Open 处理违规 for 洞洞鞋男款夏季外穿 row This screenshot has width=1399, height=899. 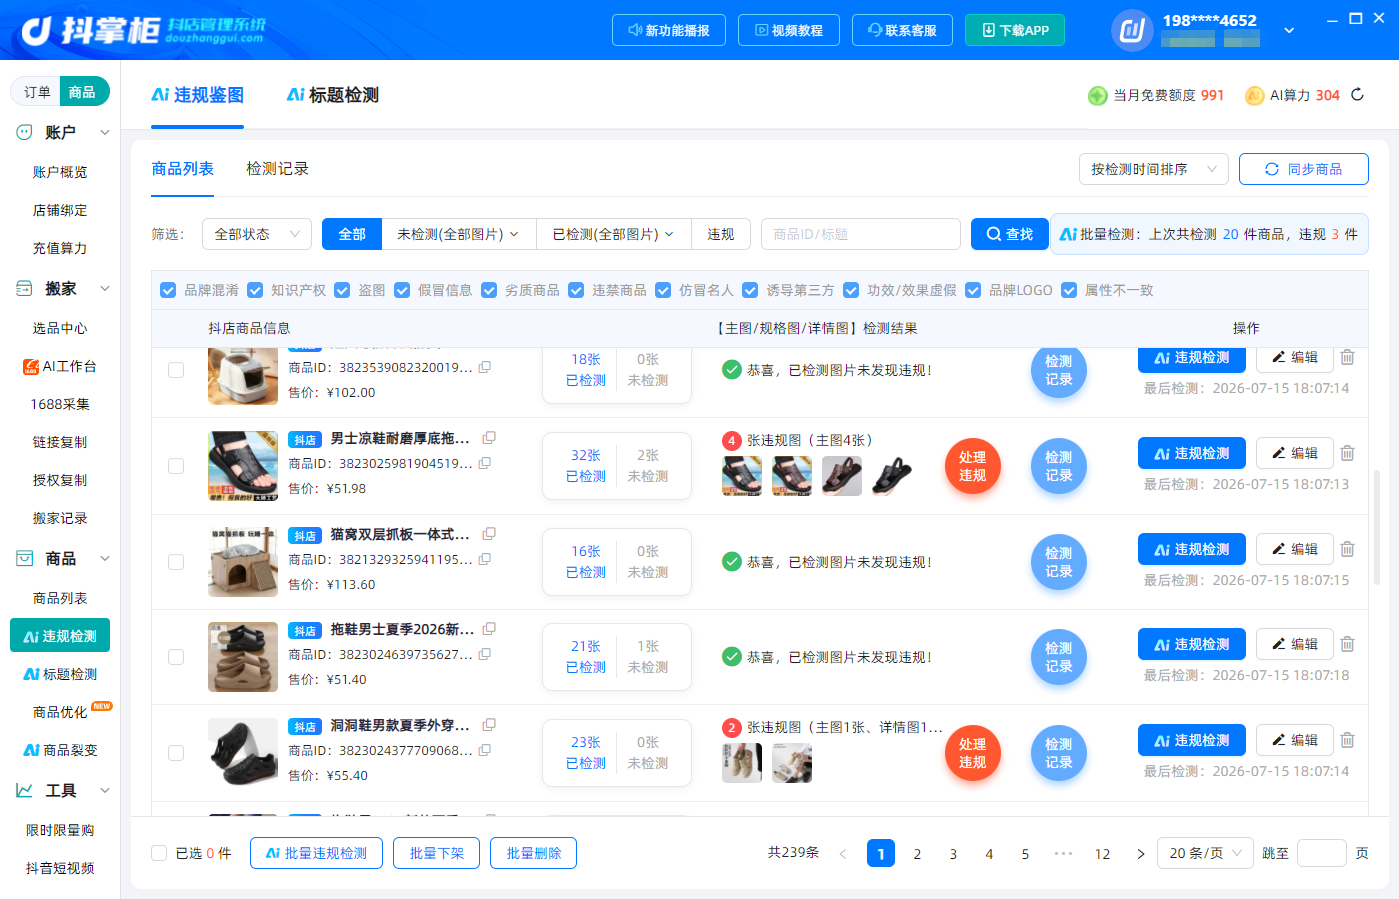click(x=973, y=753)
